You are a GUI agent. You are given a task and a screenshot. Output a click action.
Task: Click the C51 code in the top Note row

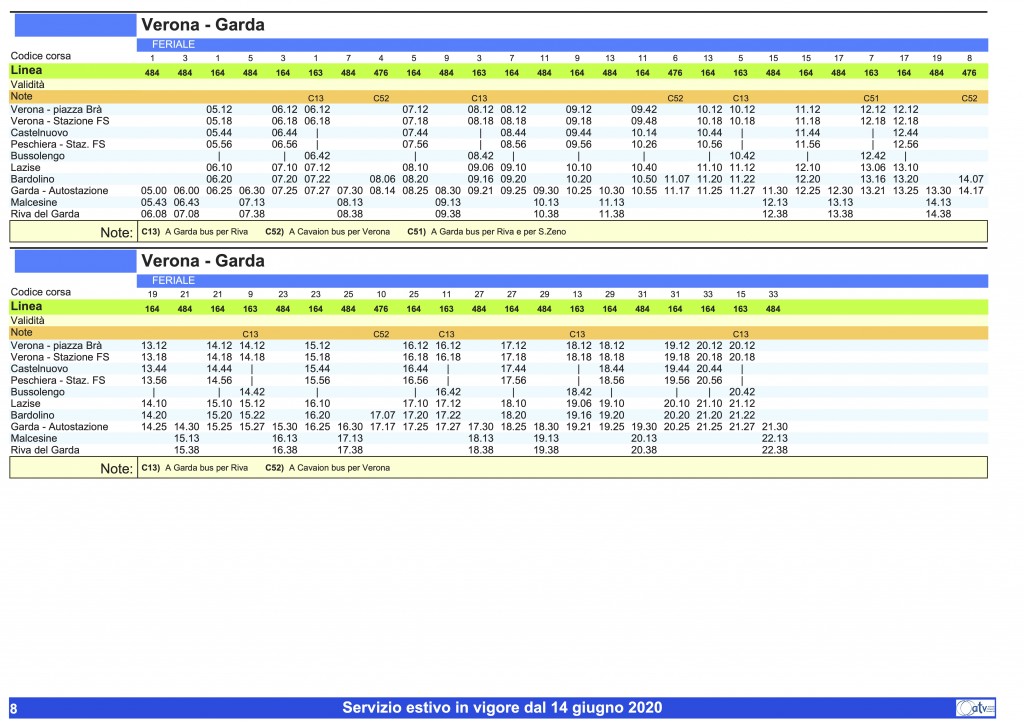(871, 98)
